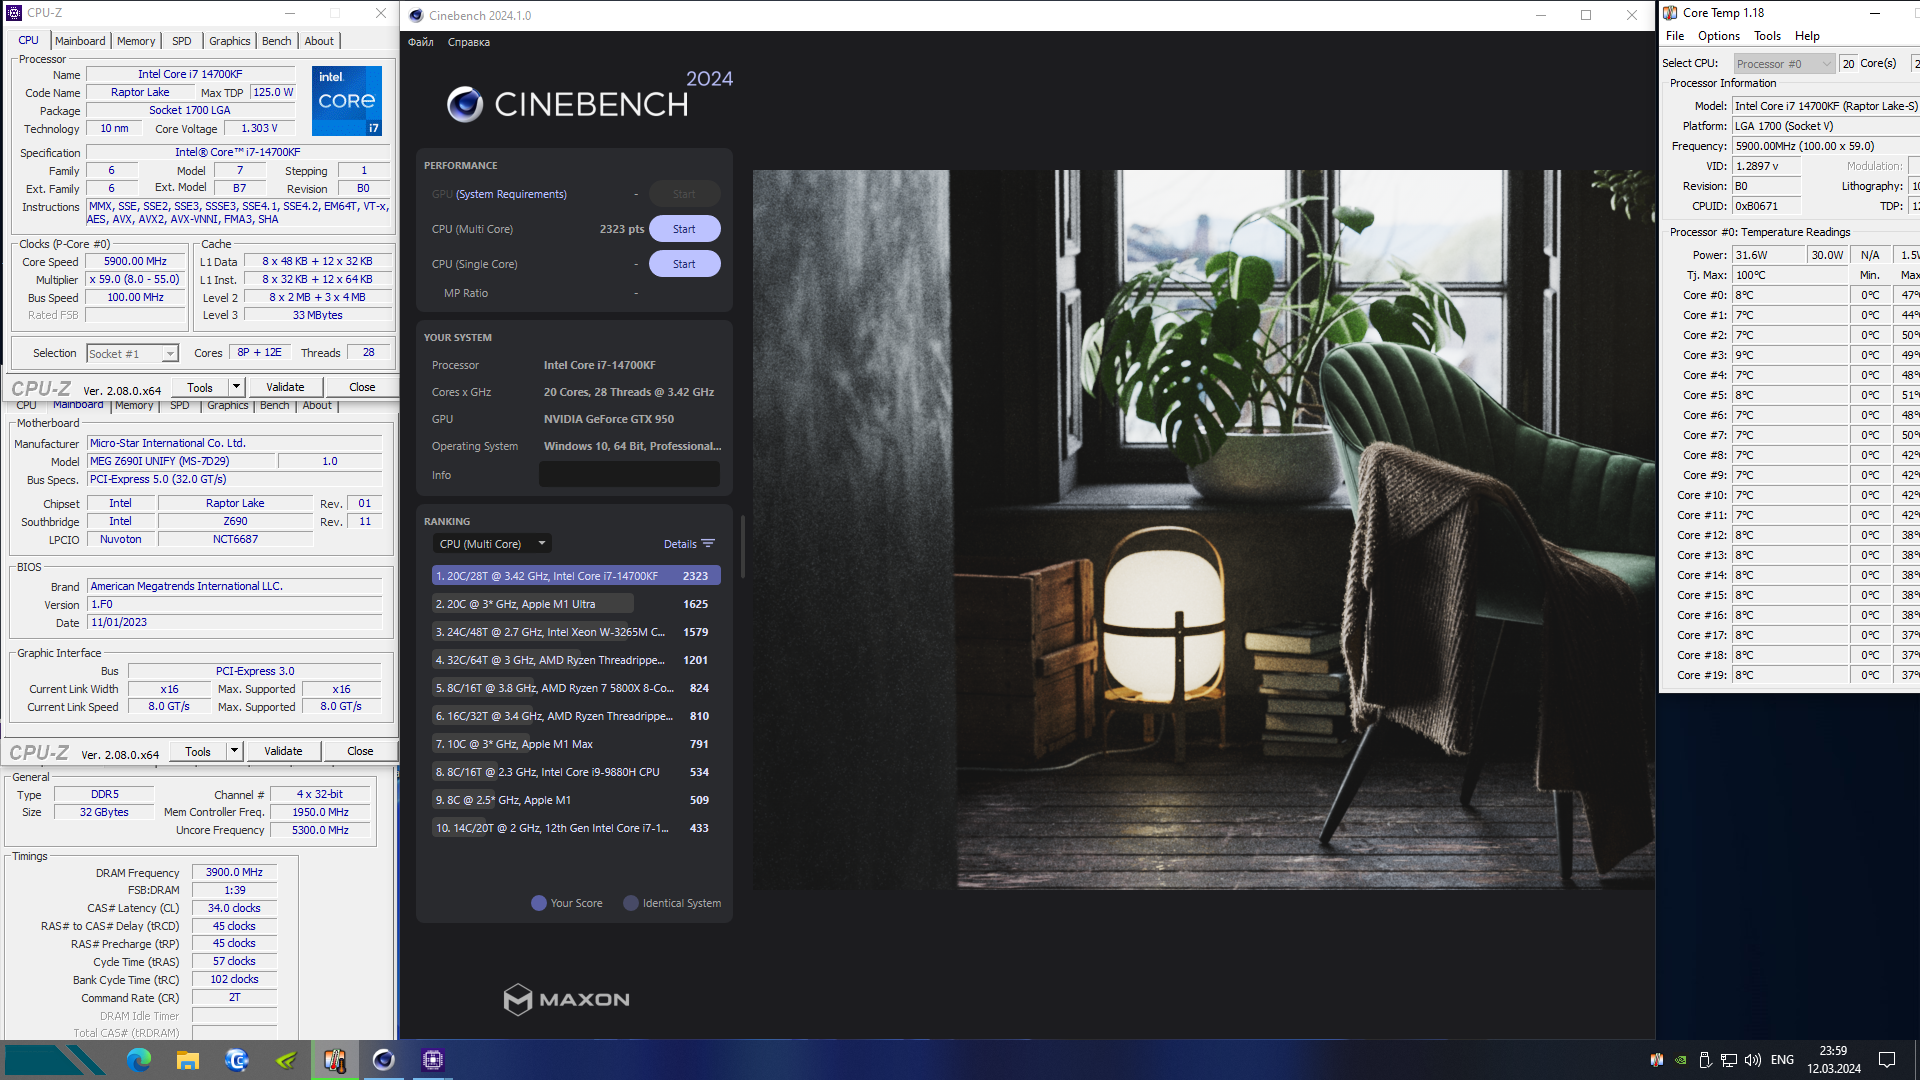Select the CPU tab in top CPU-Z
Viewport: 1920px width, 1080px height.
[x=28, y=40]
